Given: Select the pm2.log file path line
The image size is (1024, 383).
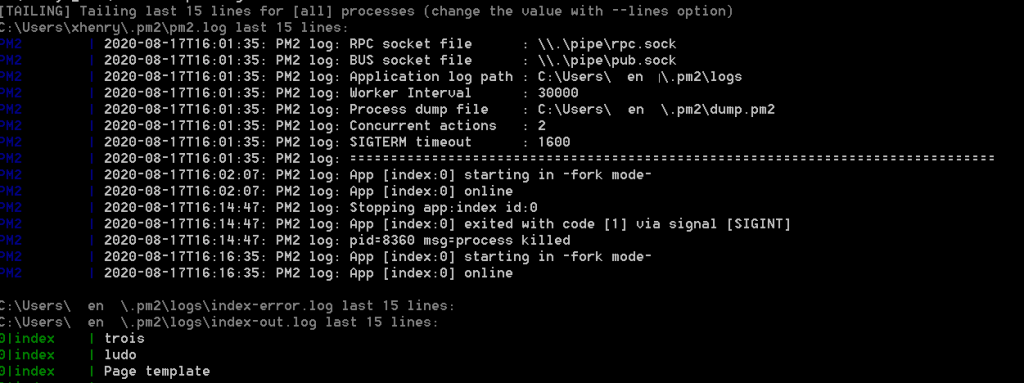Looking at the screenshot, I should click(x=174, y=27).
